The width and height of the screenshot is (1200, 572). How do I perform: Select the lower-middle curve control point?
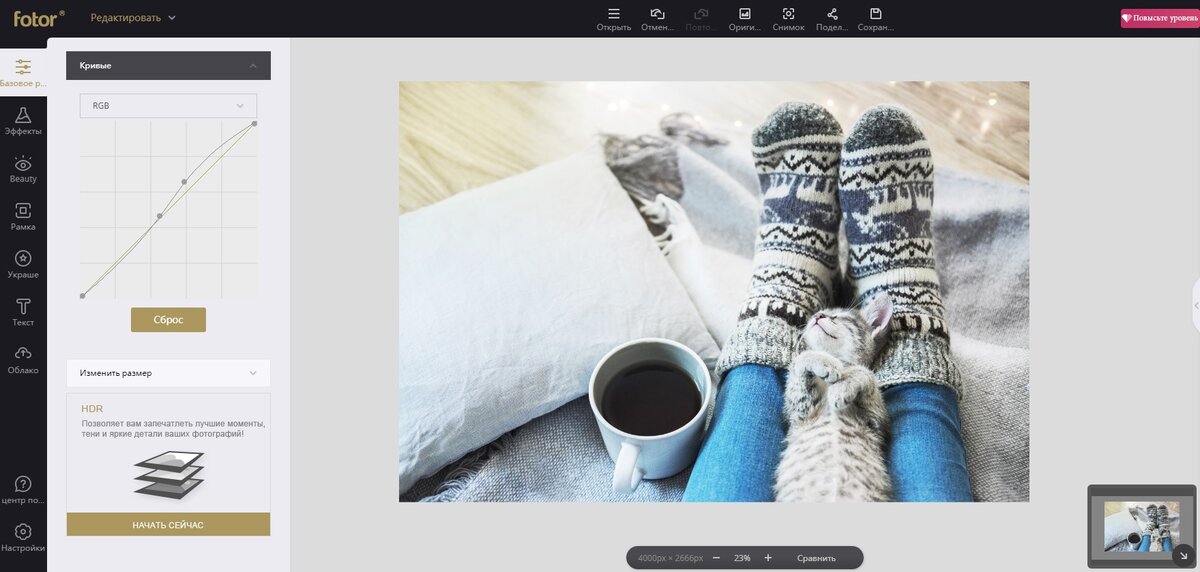tap(159, 216)
